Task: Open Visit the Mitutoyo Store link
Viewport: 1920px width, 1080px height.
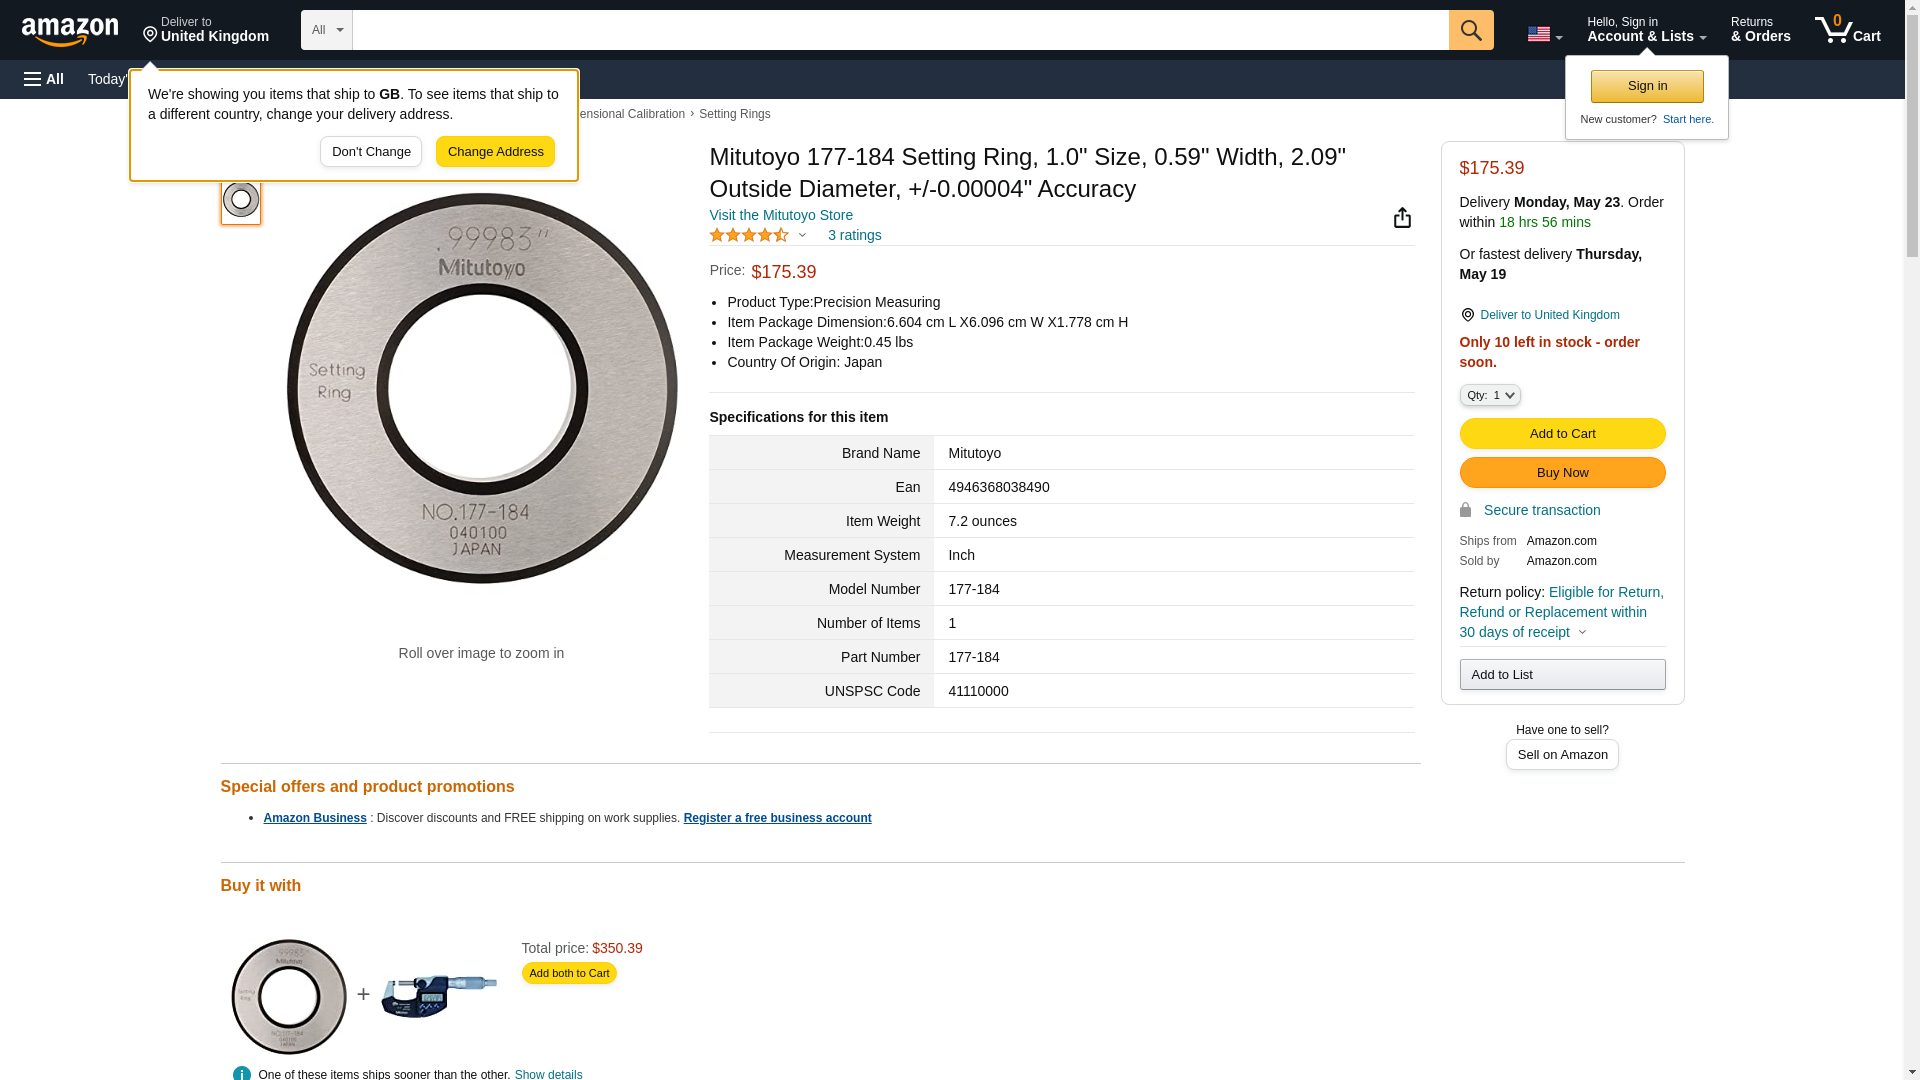Action: [781, 215]
